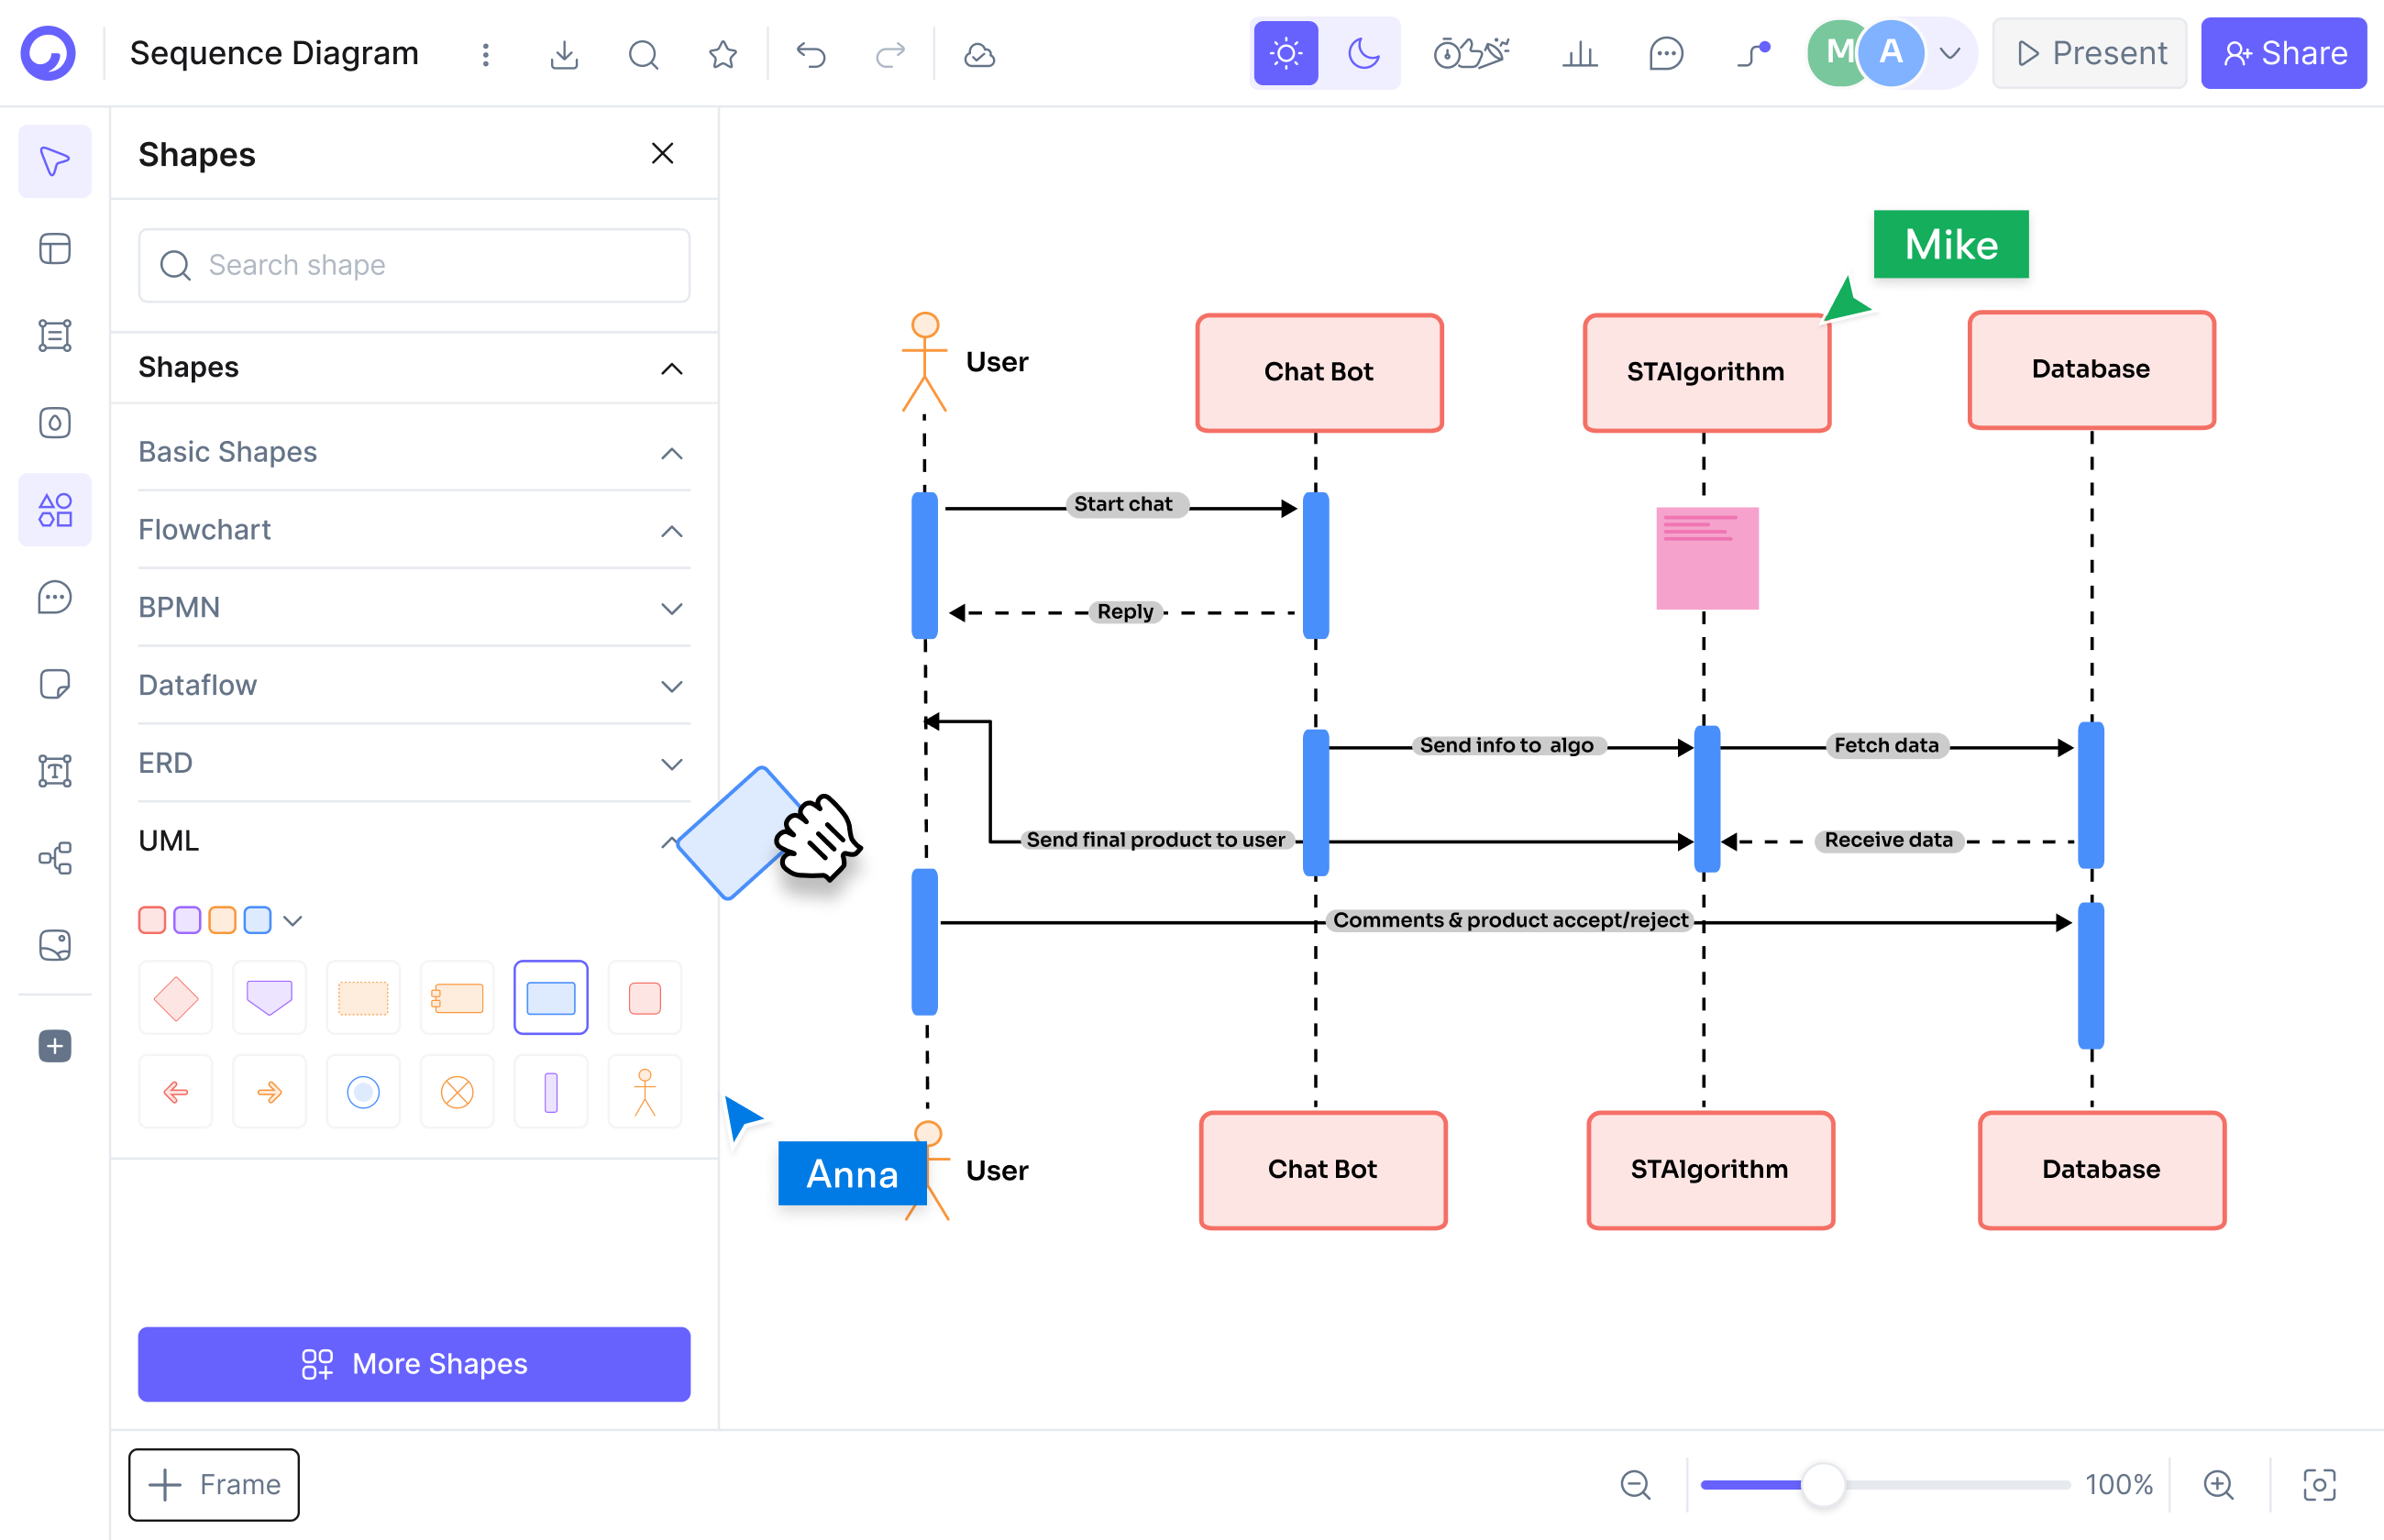Select the orange component UML shape
The image size is (2384, 1540).
[457, 998]
